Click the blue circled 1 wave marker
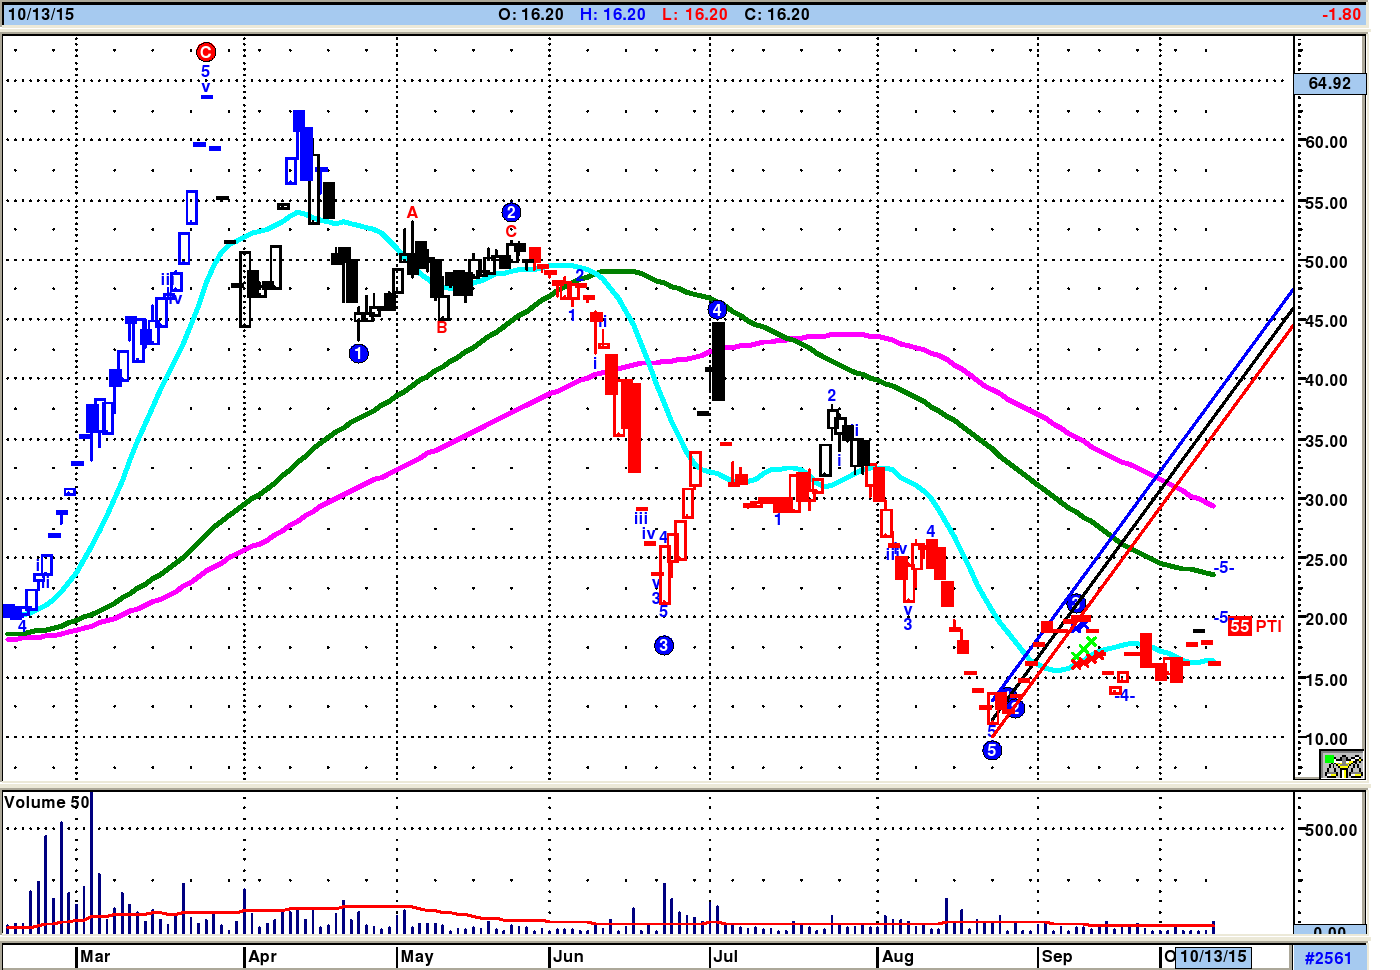1400x970 pixels. coord(359,353)
